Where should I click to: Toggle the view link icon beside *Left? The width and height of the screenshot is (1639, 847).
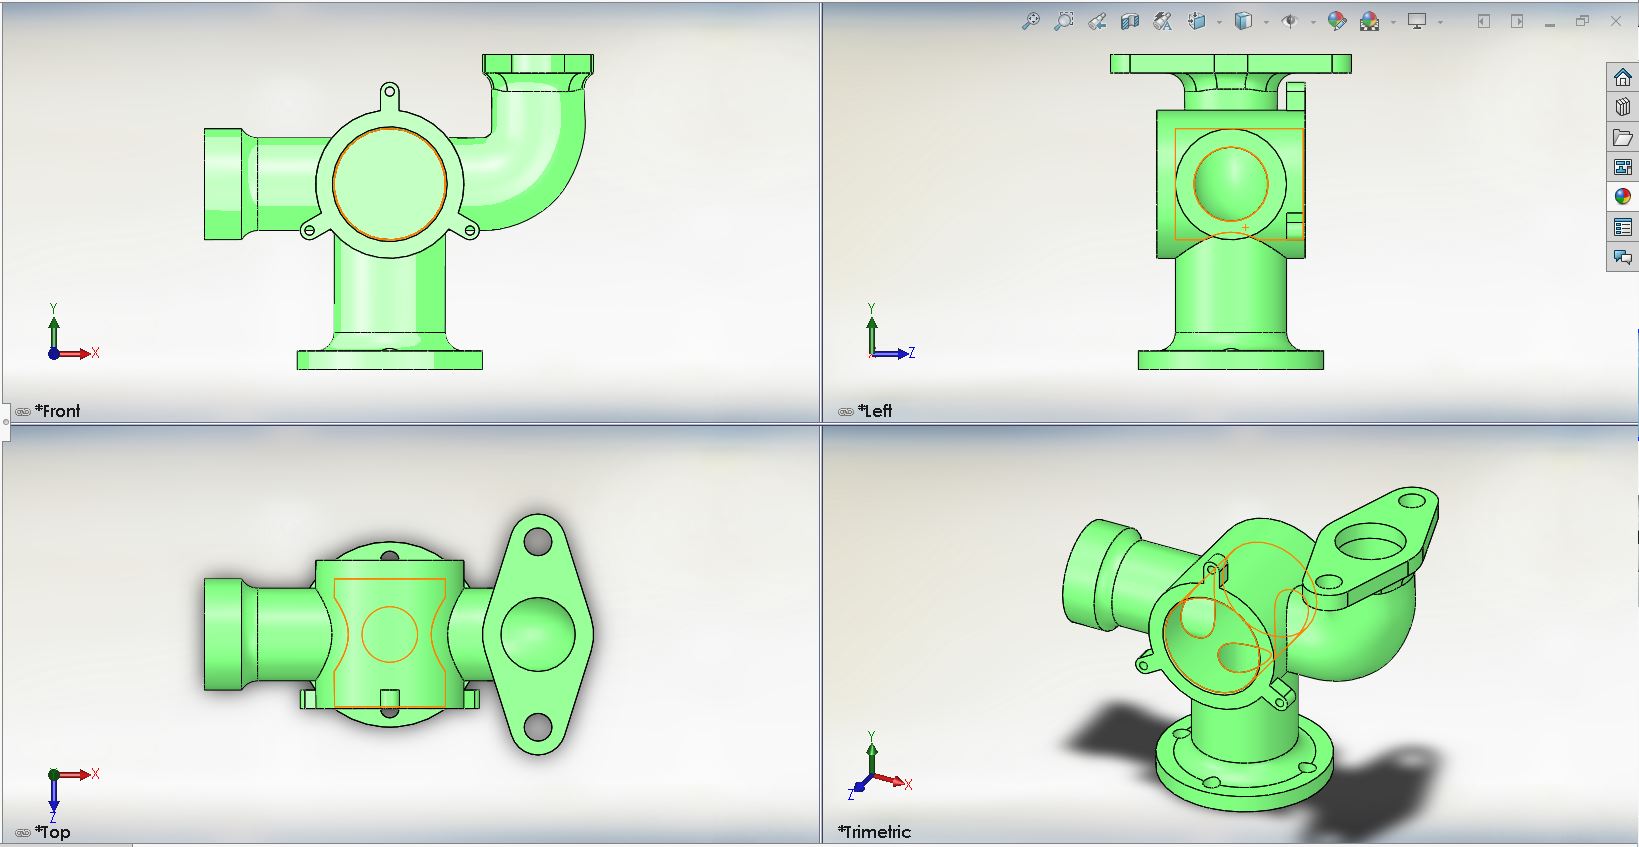tap(845, 411)
